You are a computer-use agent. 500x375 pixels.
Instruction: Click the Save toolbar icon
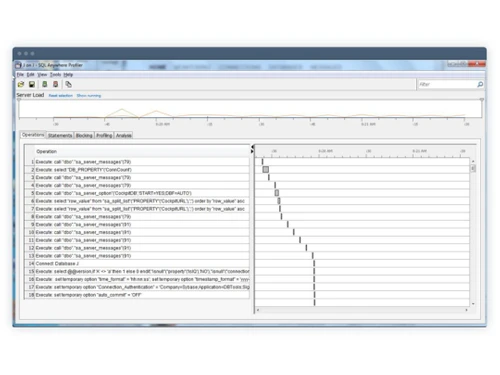32,84
